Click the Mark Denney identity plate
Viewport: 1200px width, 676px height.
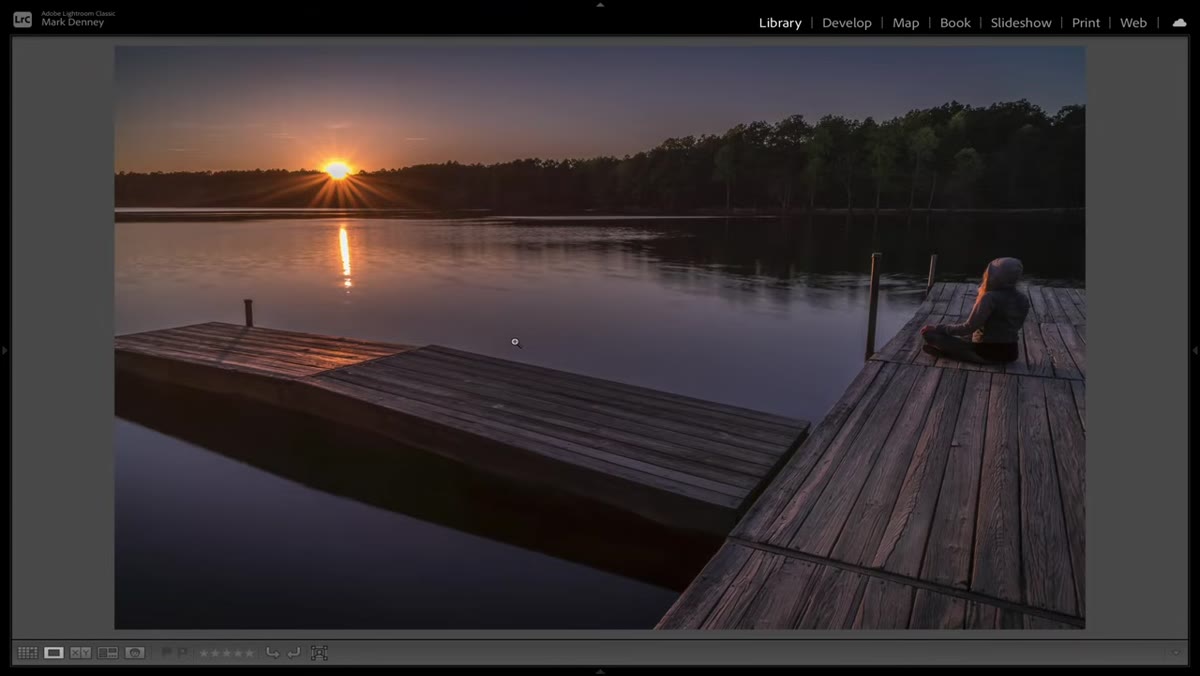(x=73, y=23)
